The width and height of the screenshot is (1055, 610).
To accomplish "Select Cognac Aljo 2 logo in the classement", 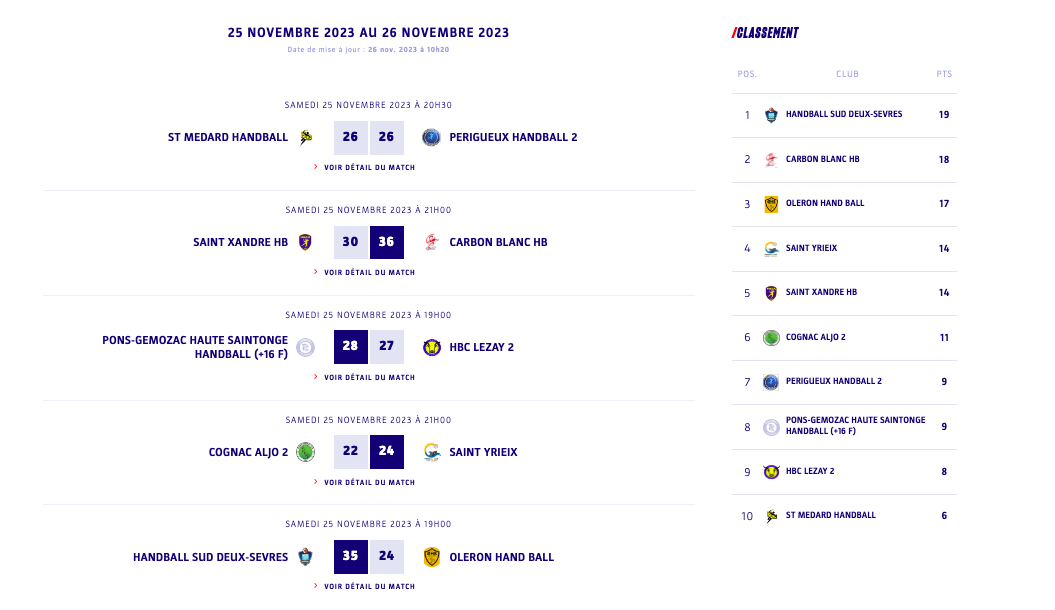I will tap(771, 338).
